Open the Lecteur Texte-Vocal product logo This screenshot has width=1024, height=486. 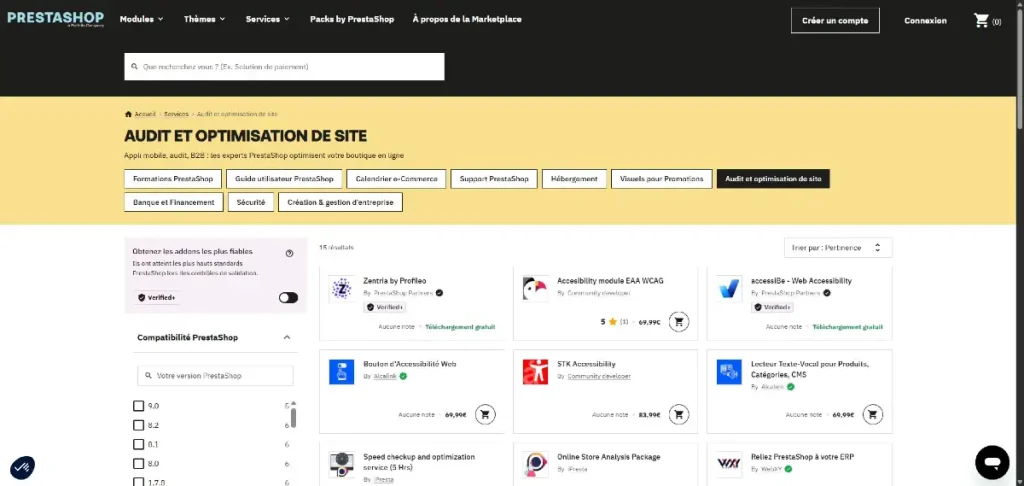(729, 372)
